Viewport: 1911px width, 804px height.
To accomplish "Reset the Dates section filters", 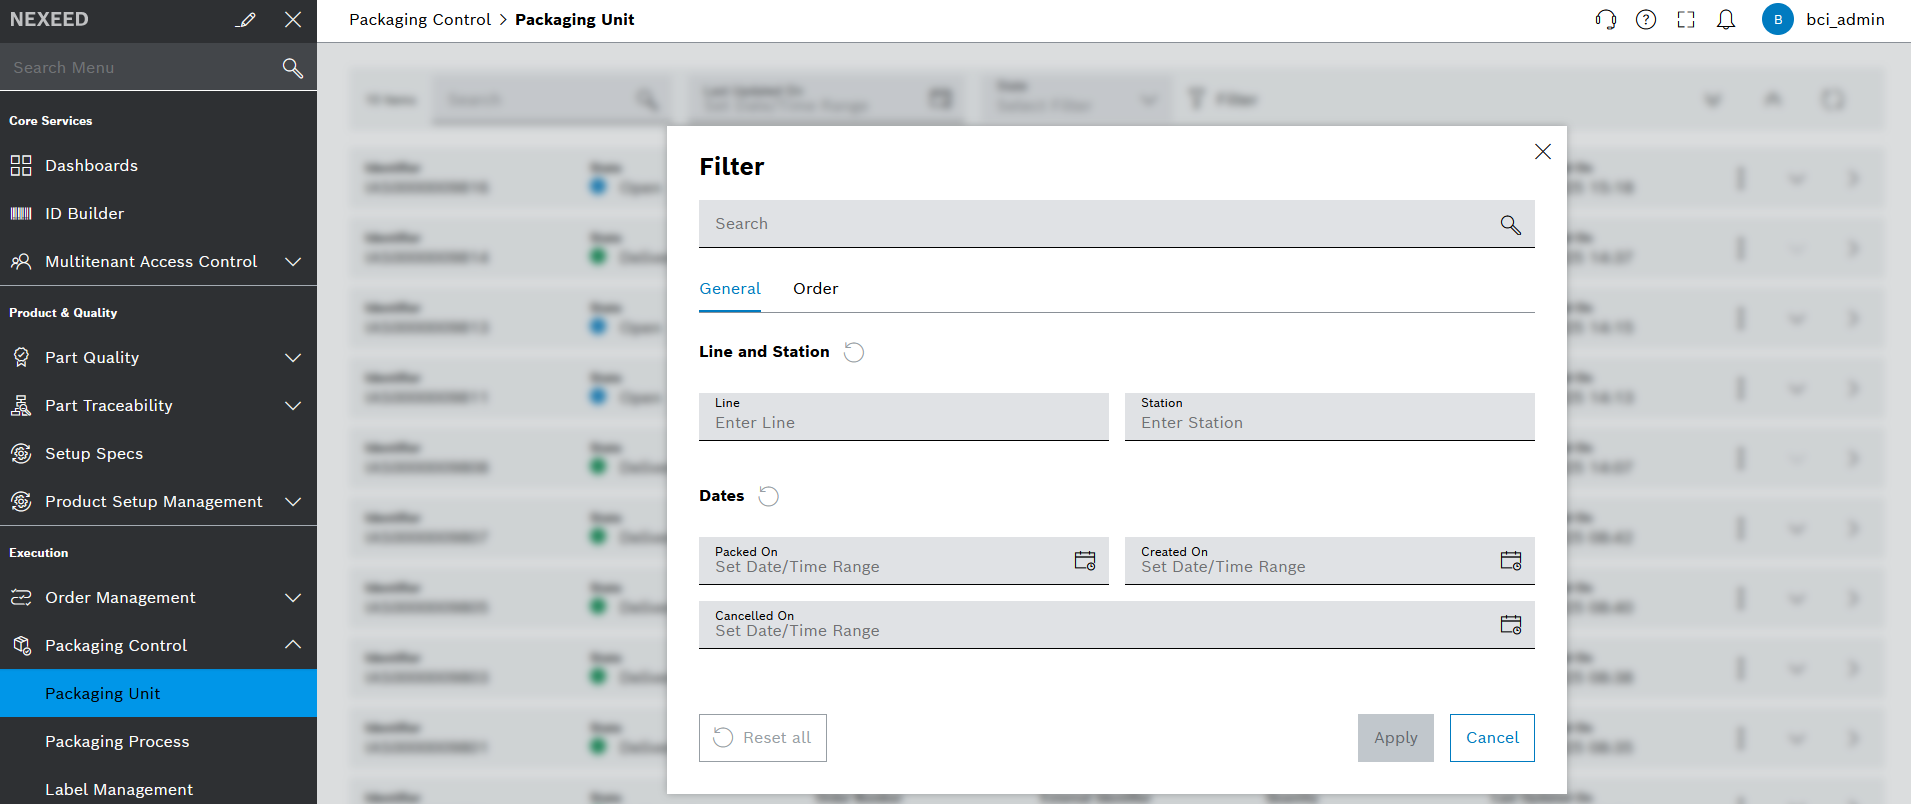I will [768, 496].
